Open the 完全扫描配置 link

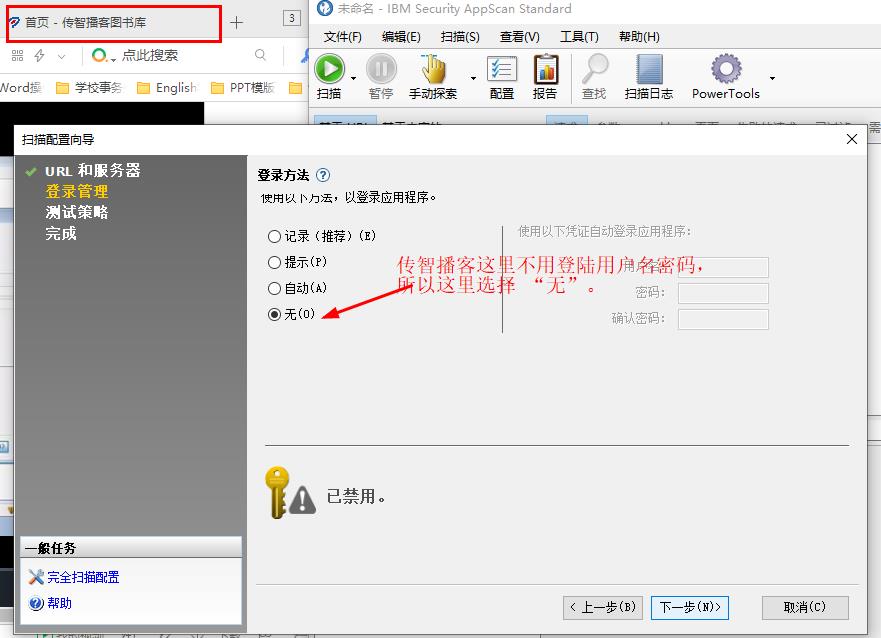coord(83,577)
